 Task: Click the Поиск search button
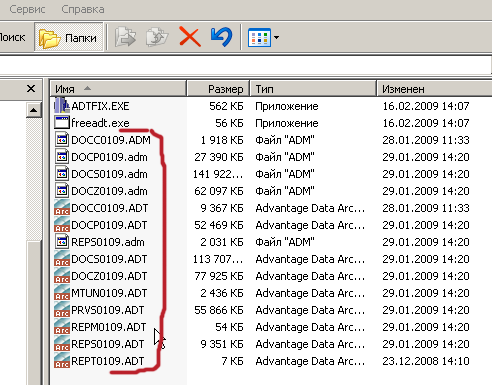(12, 37)
